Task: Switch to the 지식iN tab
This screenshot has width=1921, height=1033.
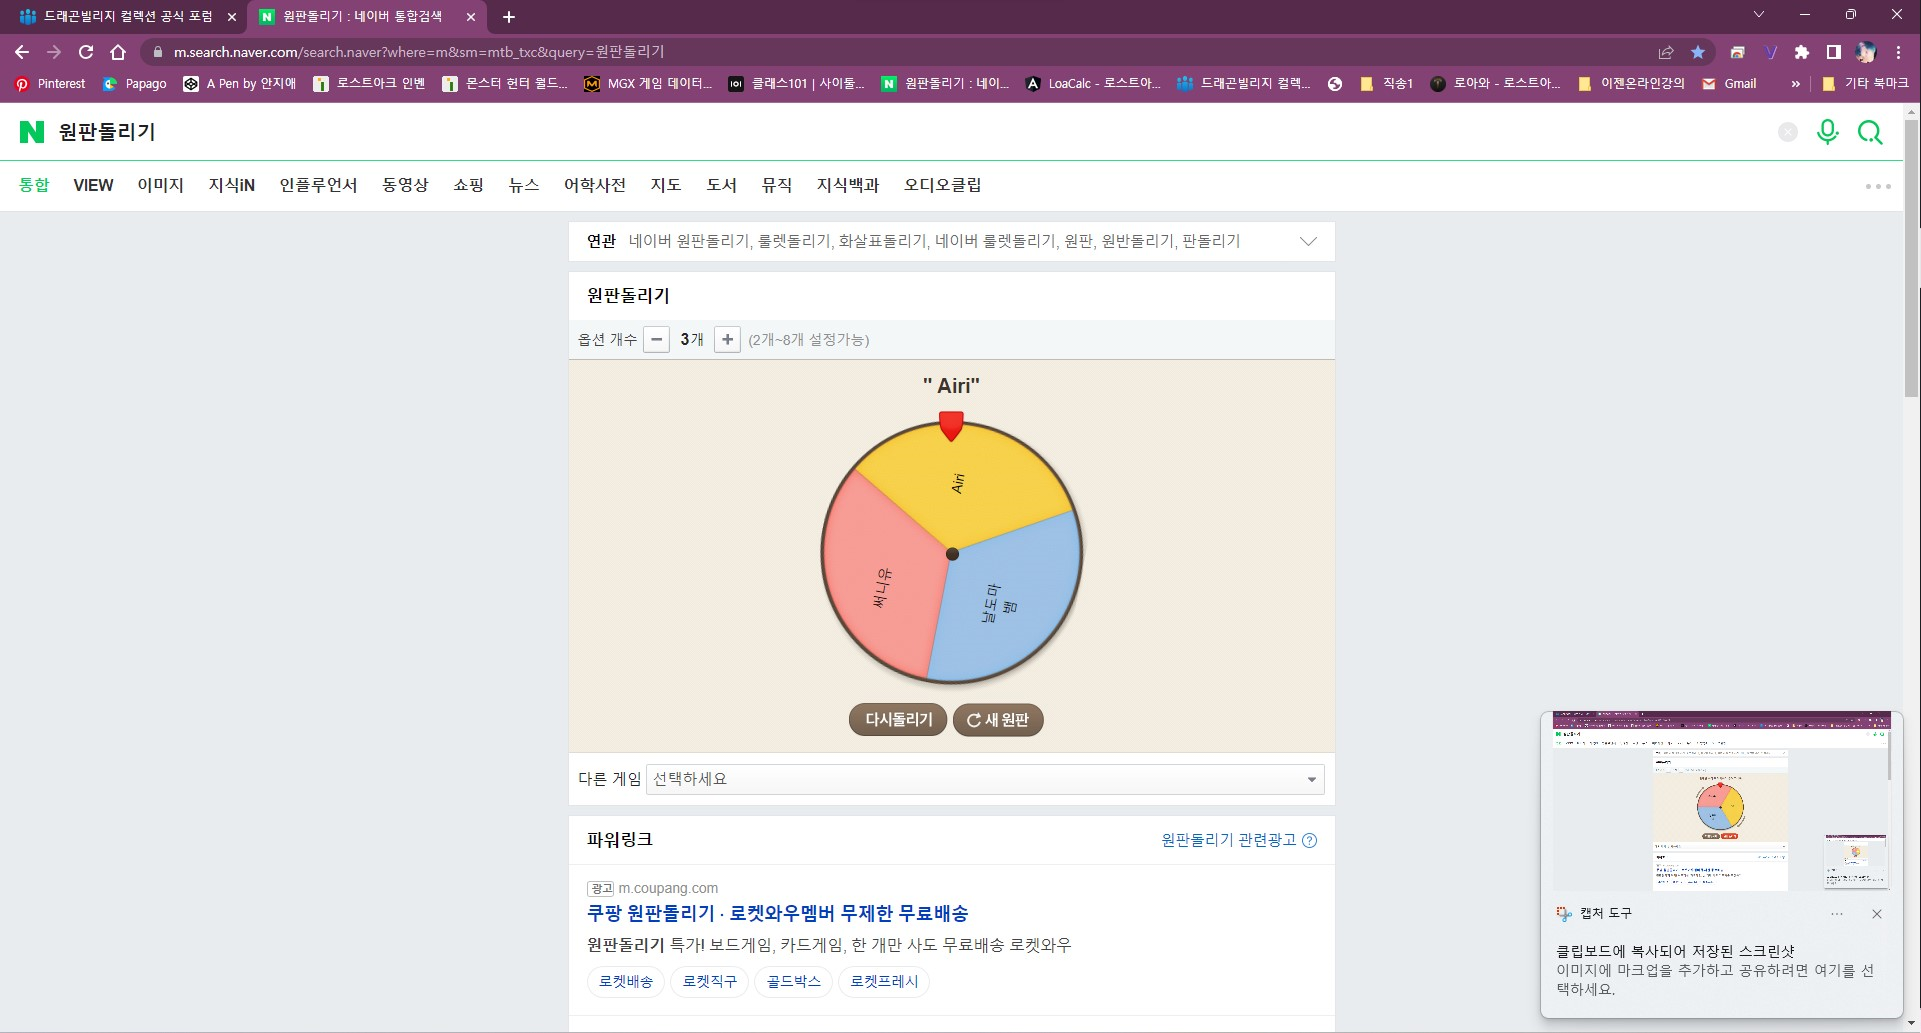Action: tap(232, 185)
